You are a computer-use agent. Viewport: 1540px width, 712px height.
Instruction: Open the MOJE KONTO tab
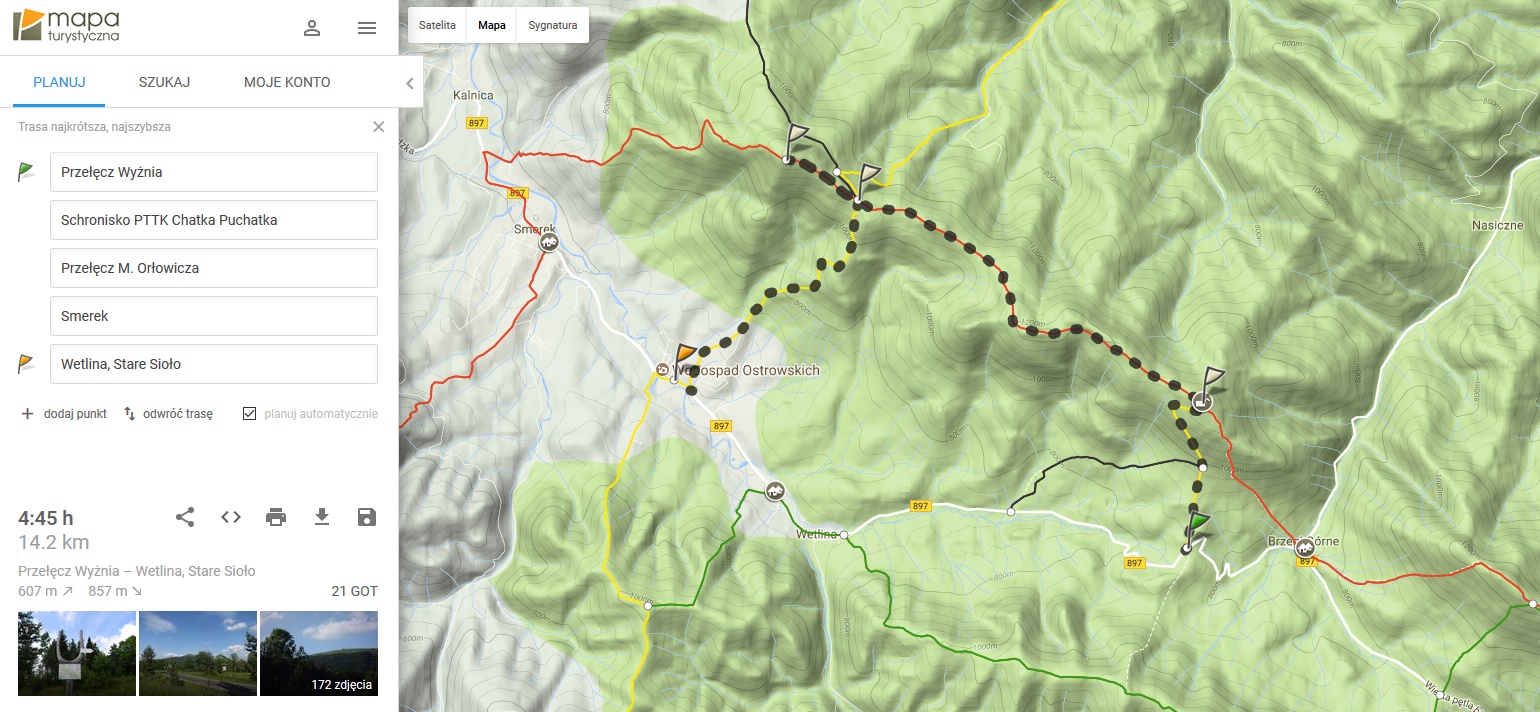[x=287, y=82]
